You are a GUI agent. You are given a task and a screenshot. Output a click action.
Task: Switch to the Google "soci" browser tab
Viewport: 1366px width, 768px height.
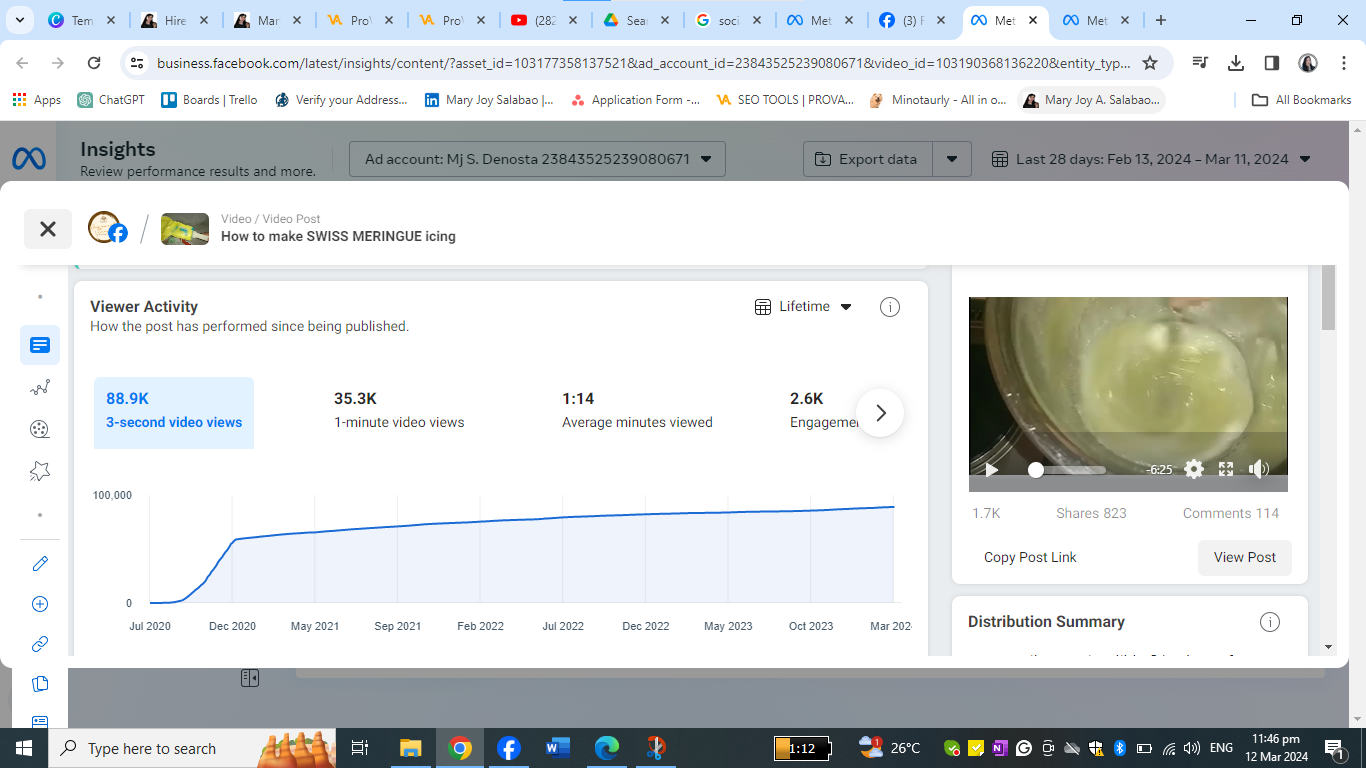click(729, 20)
